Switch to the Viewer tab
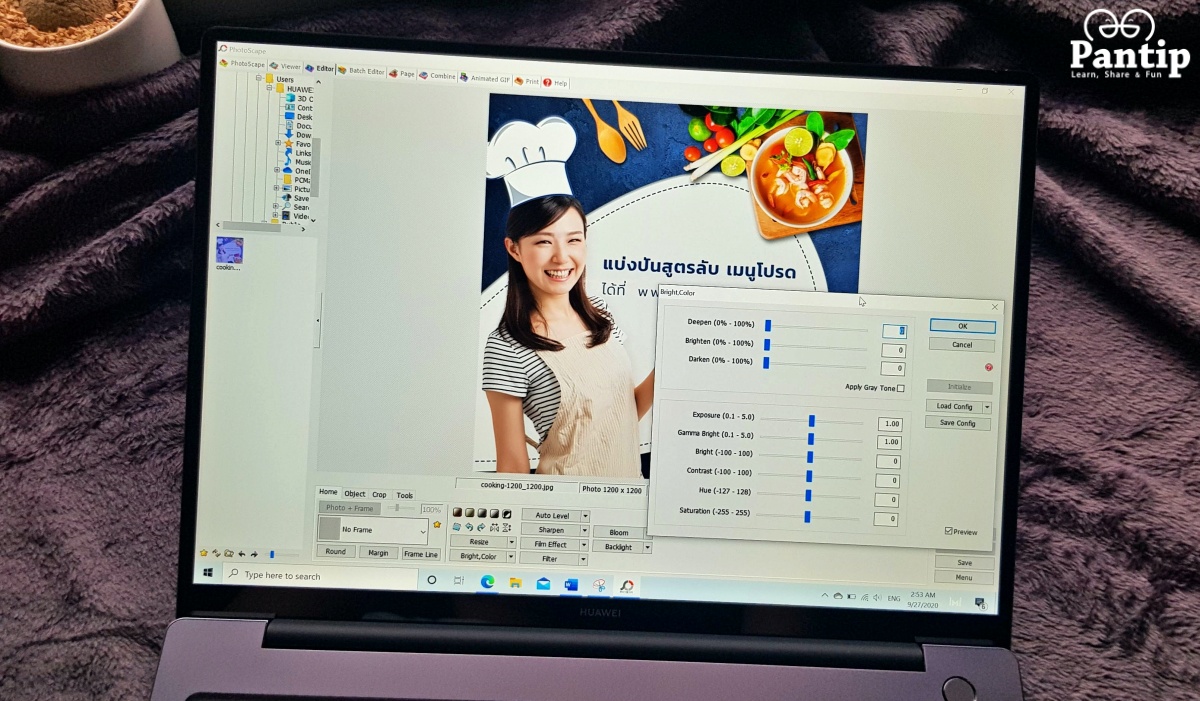The image size is (1200, 701). coord(285,66)
